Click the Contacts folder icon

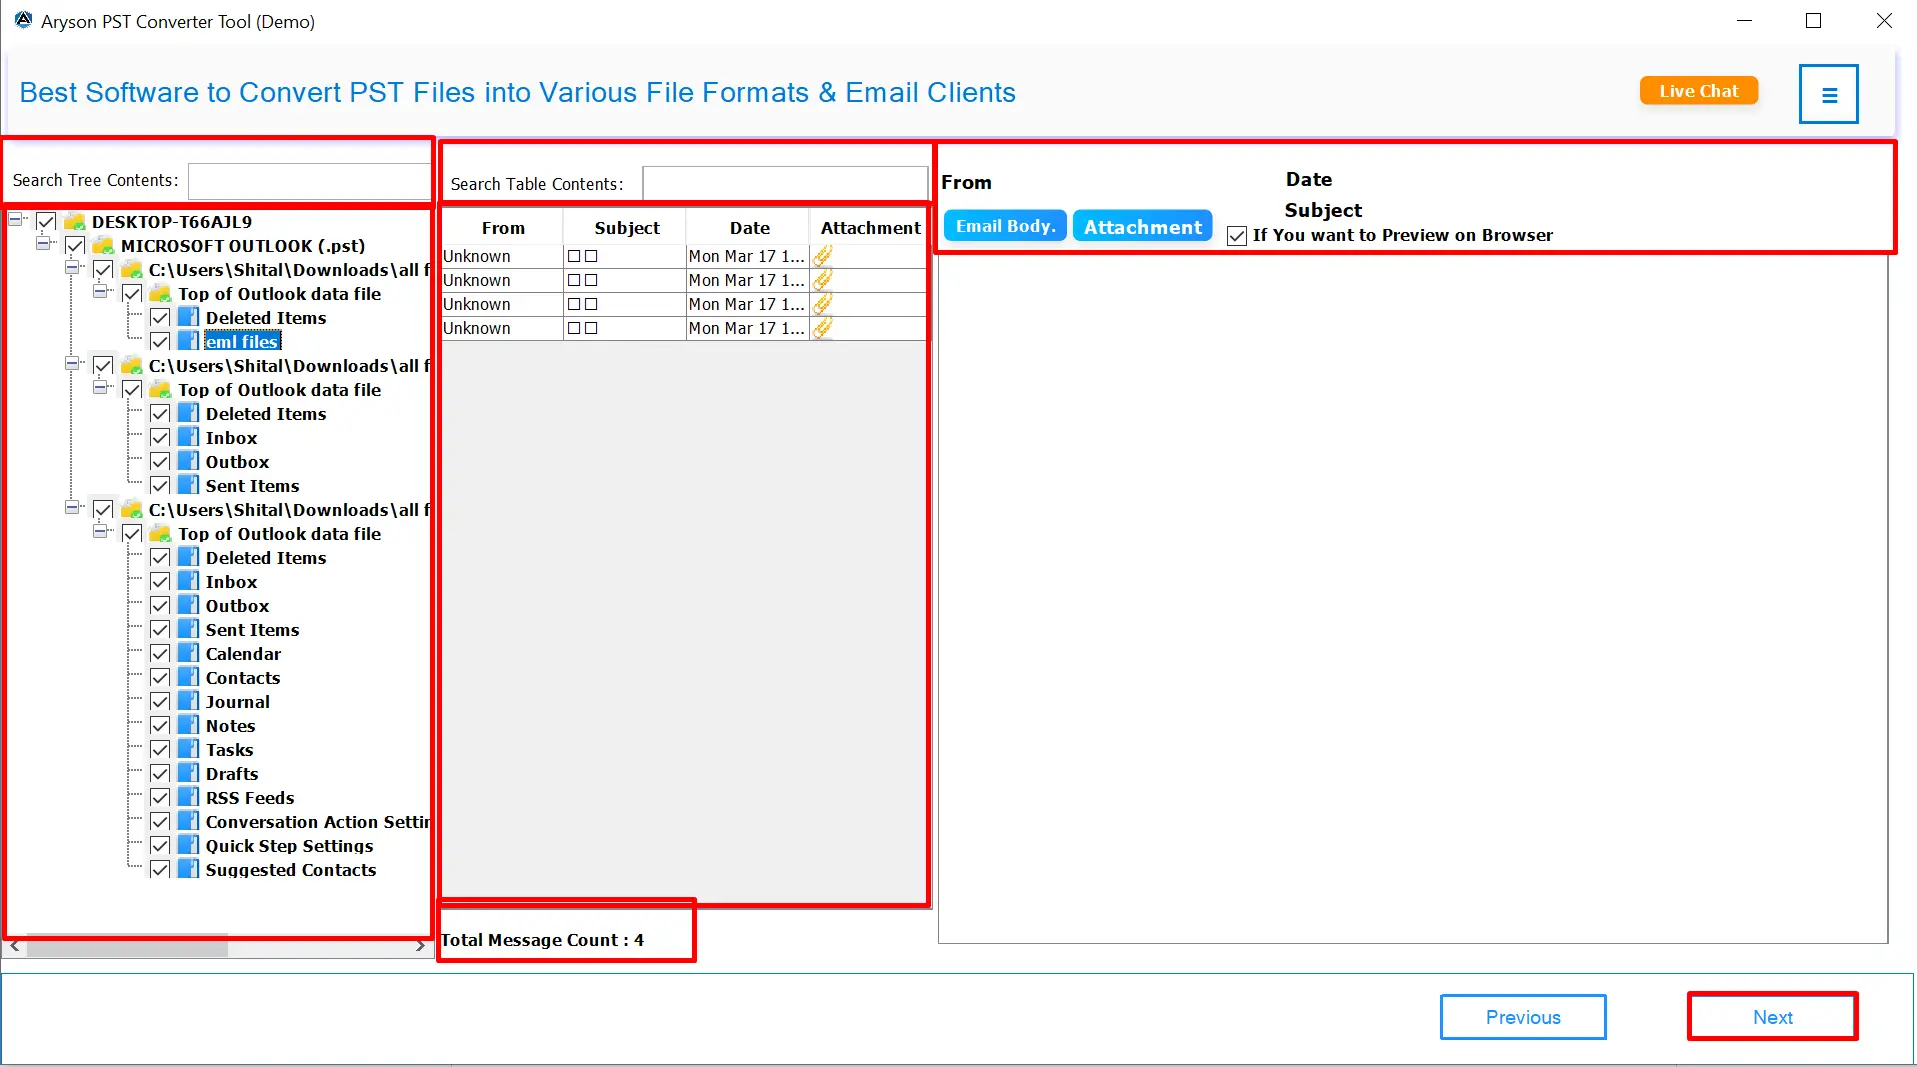point(188,678)
